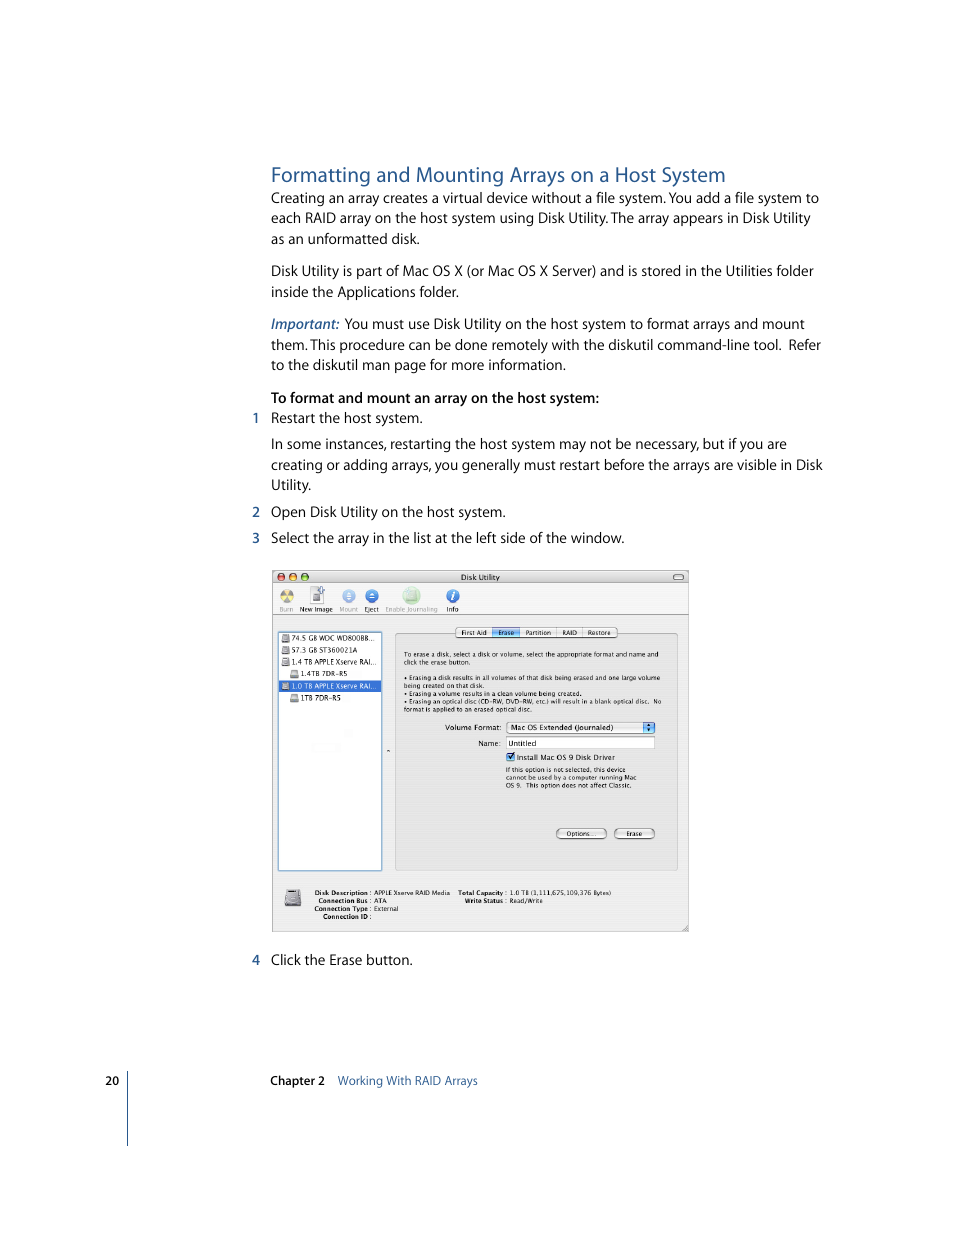
Task: Click the sidebar split divider handle
Action: (388, 751)
